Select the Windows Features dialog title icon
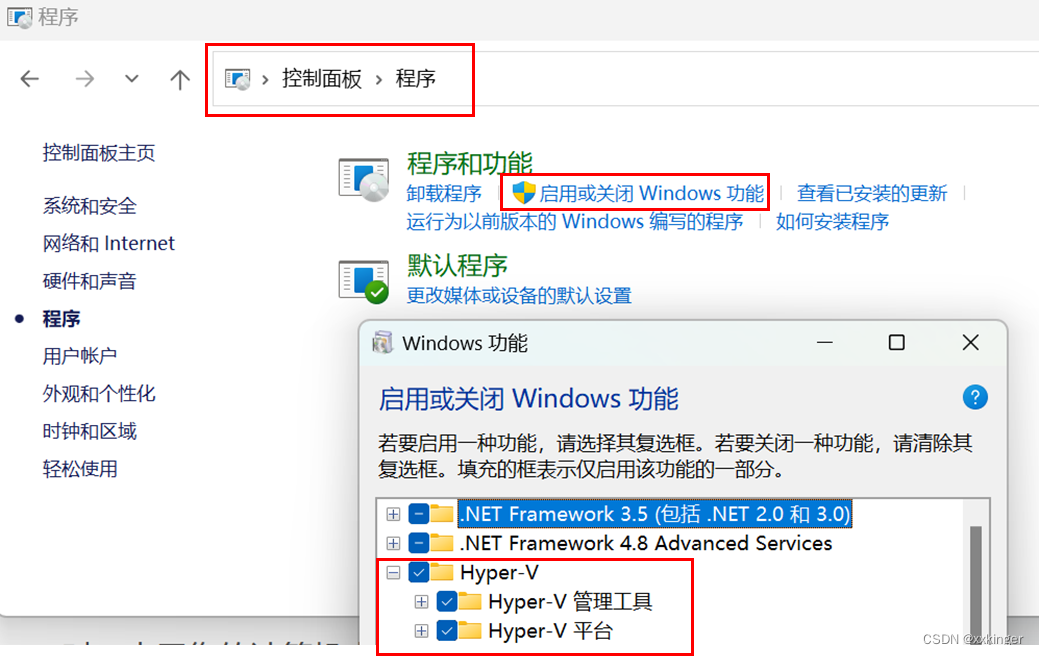 point(382,343)
